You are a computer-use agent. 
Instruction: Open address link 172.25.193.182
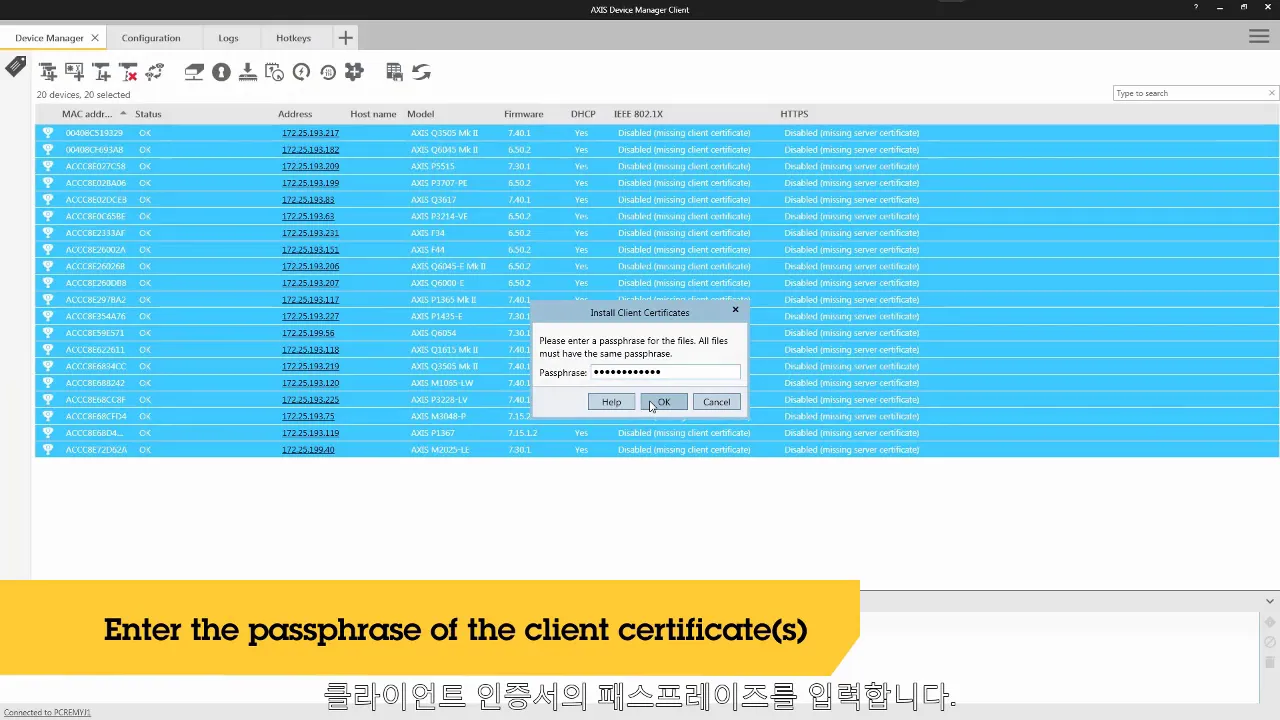pos(310,150)
